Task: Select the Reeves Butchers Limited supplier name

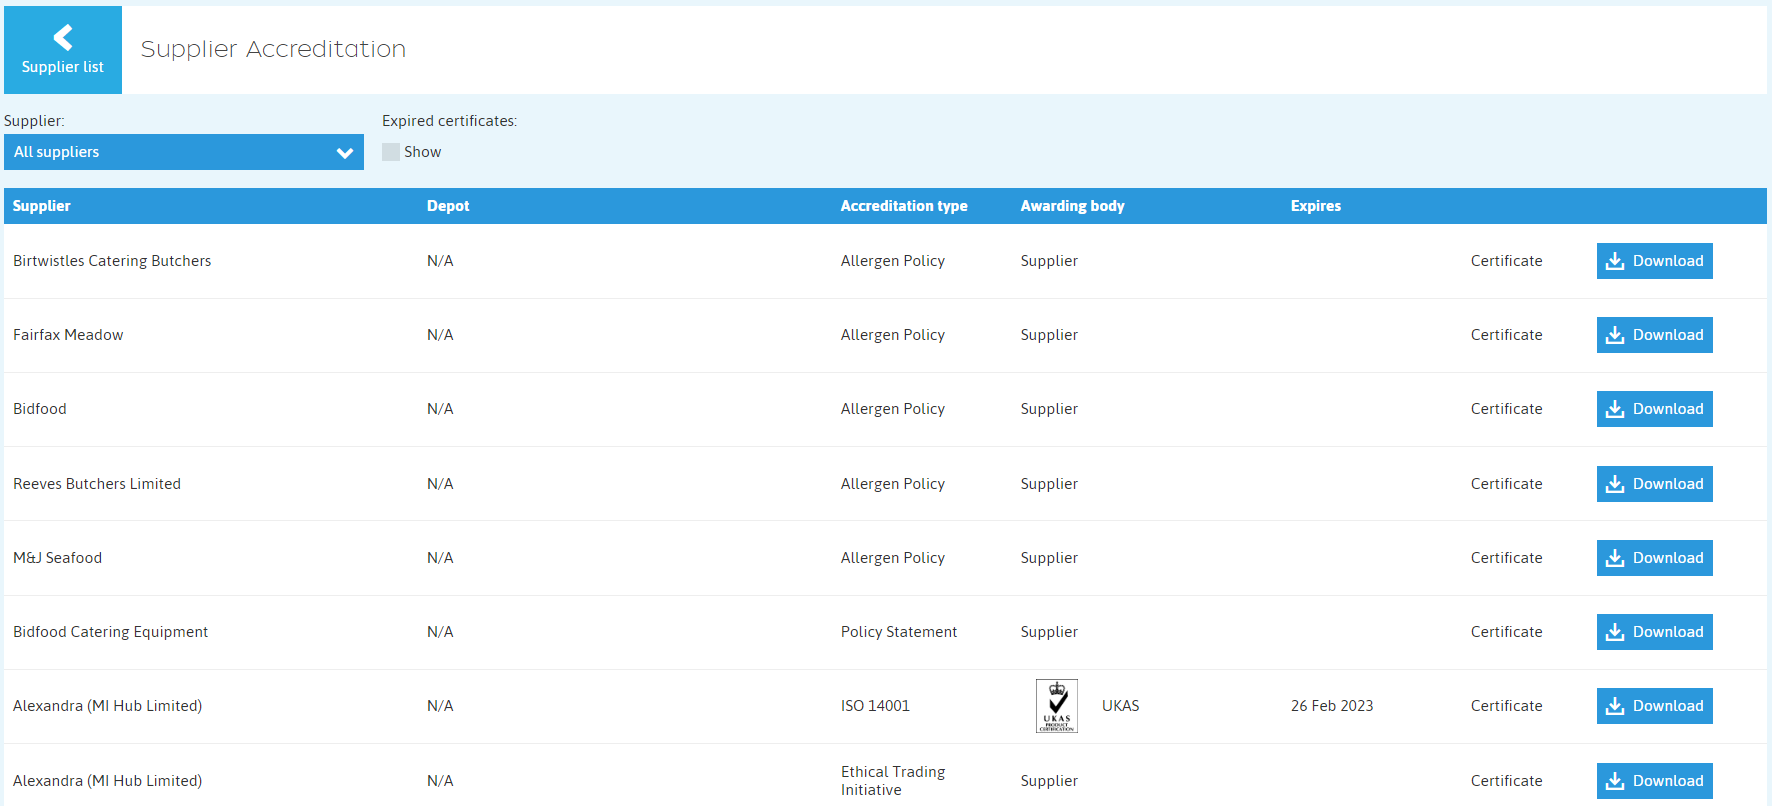Action: (97, 484)
